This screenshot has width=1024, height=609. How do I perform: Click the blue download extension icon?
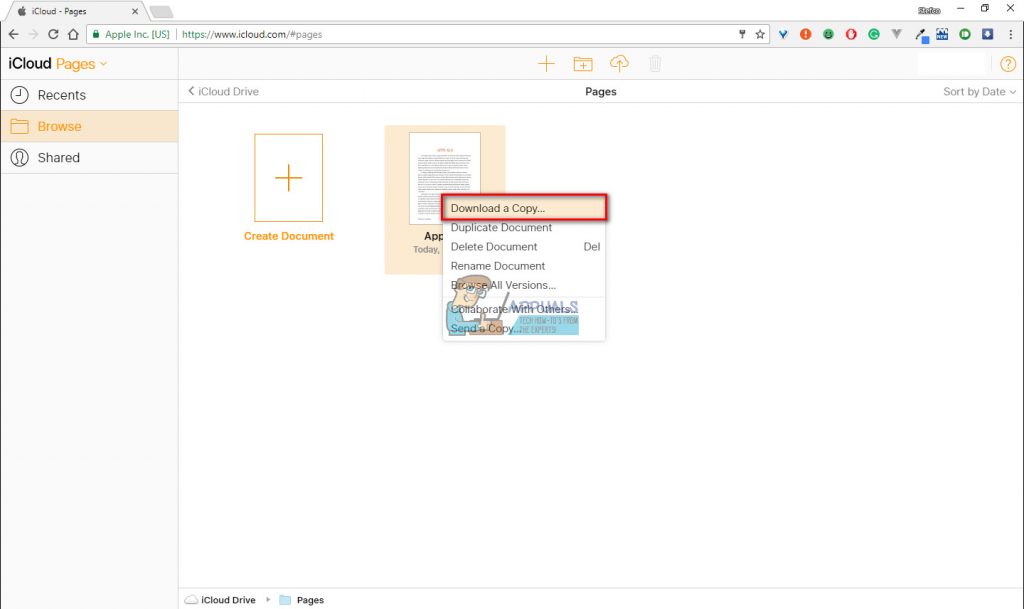point(987,34)
